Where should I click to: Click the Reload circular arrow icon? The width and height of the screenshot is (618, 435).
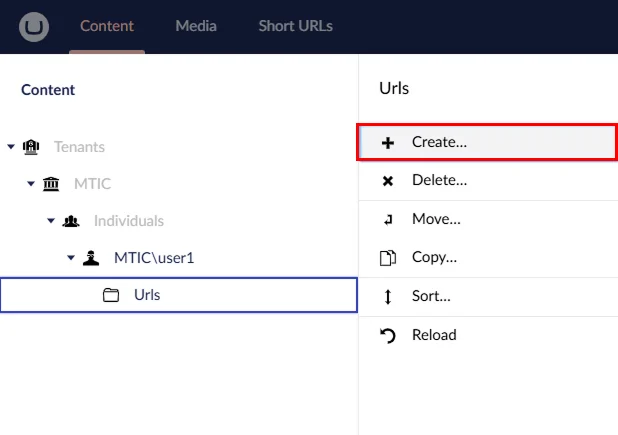(389, 335)
